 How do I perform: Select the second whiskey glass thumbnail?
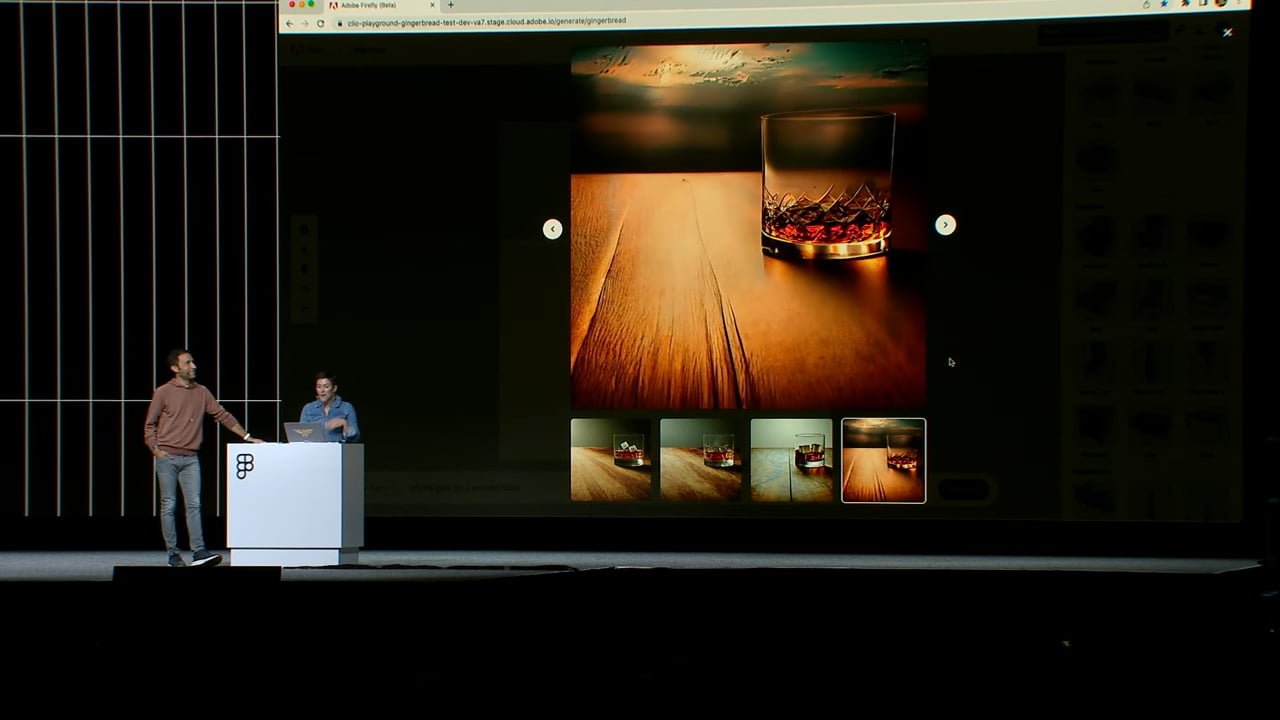[700, 460]
